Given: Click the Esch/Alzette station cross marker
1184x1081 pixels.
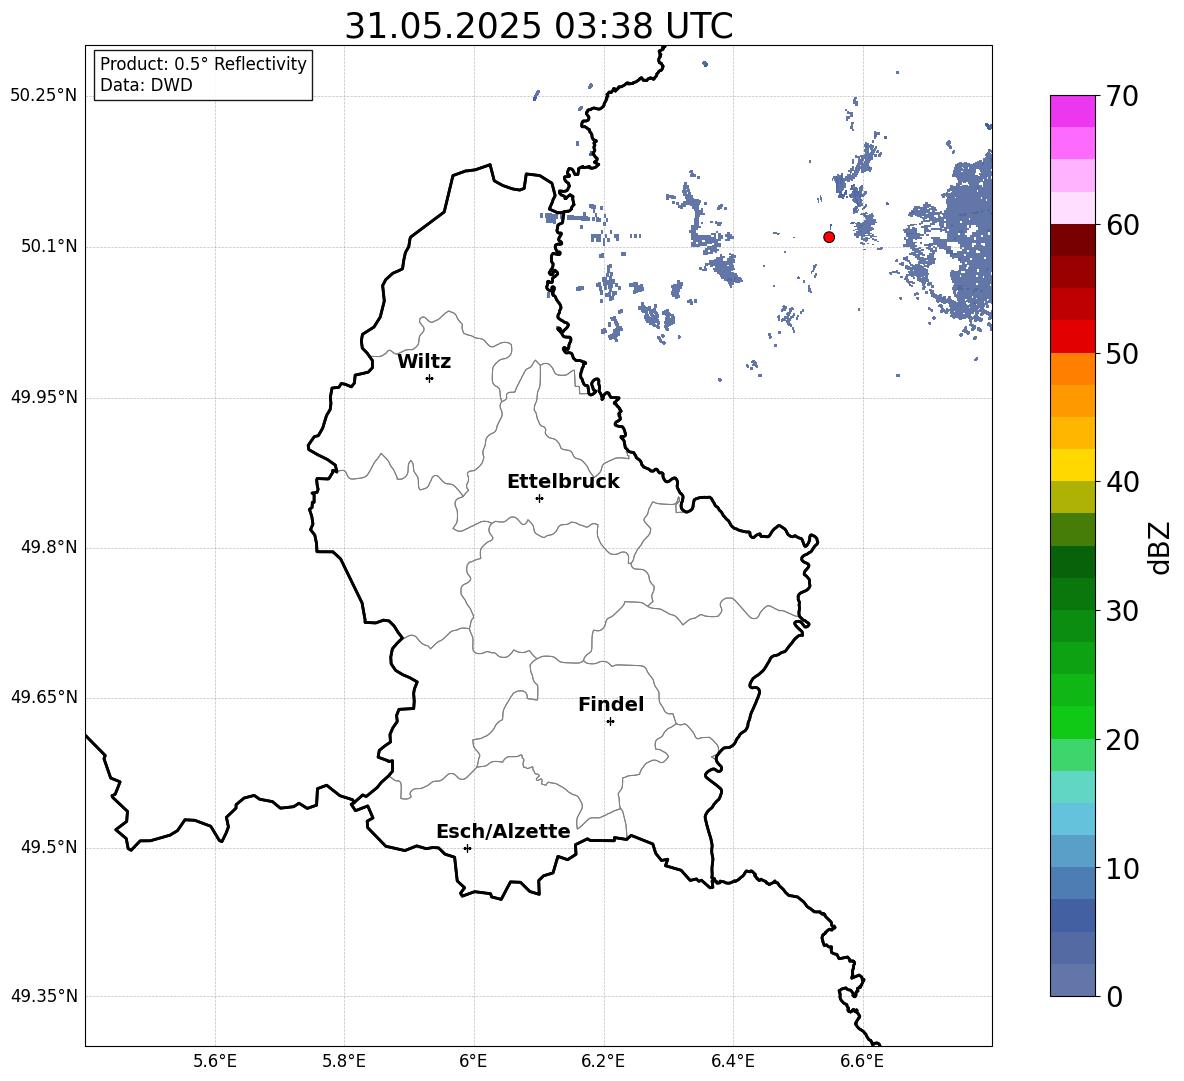Looking at the screenshot, I should 467,848.
